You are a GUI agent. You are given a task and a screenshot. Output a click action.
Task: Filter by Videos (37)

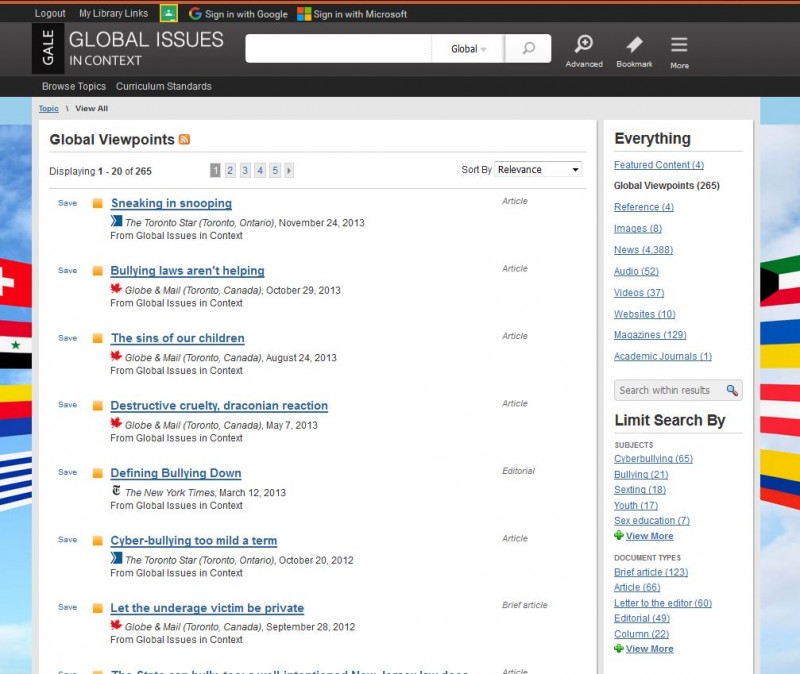[x=639, y=293]
